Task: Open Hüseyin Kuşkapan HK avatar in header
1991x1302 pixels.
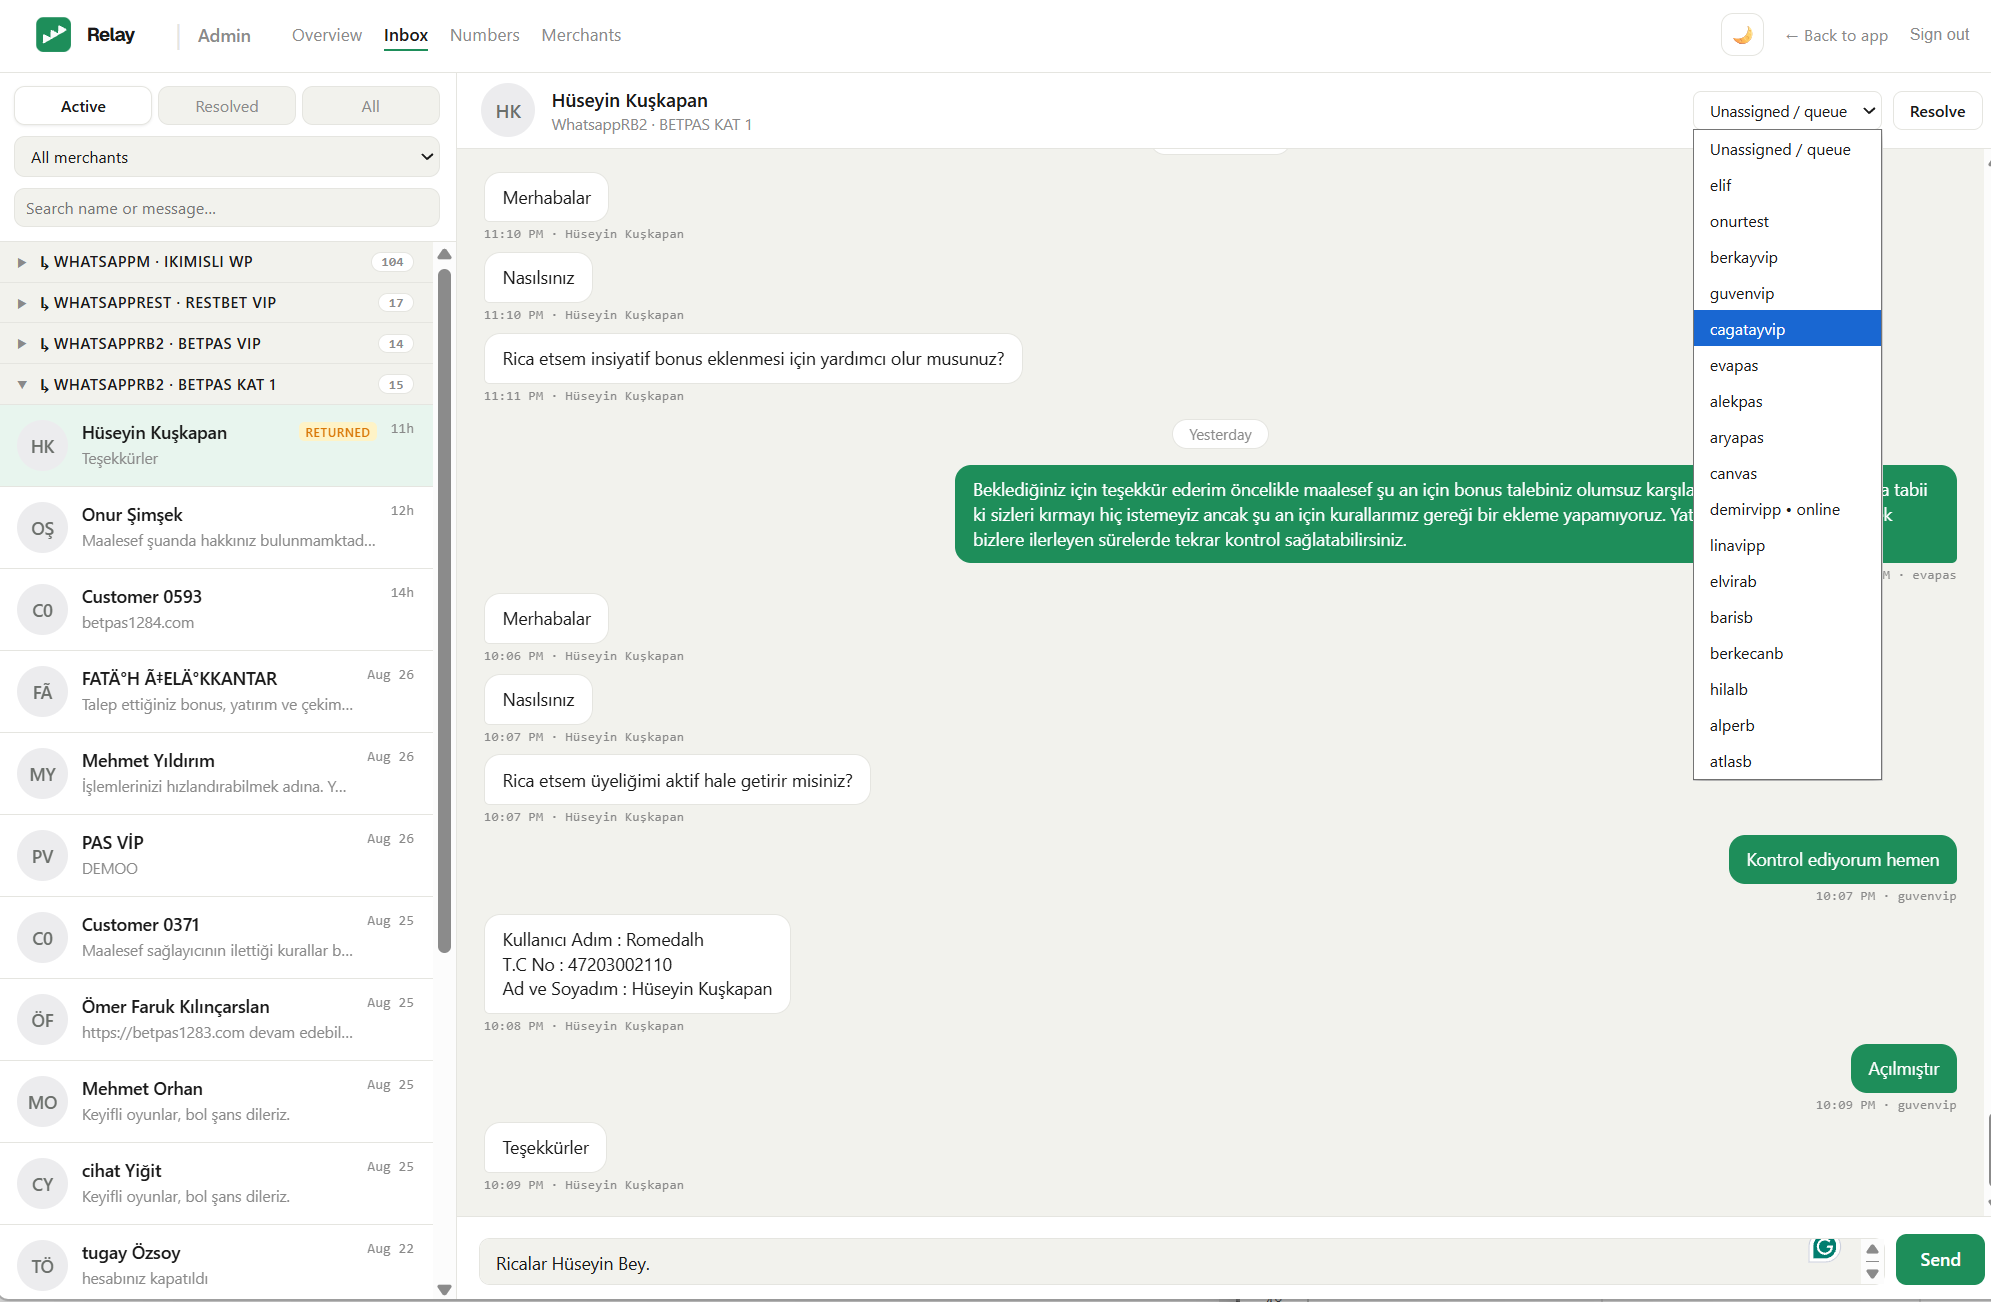Action: coord(508,111)
